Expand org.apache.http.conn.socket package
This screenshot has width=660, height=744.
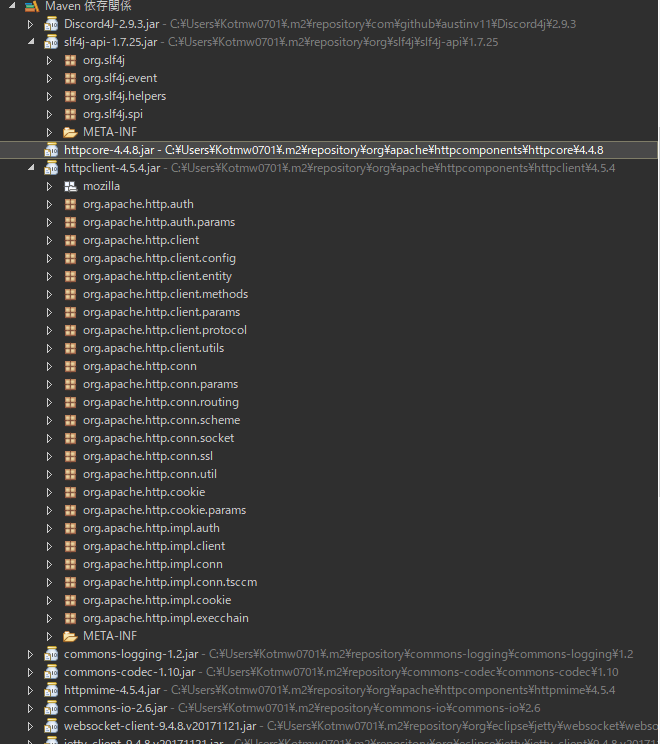tap(49, 439)
